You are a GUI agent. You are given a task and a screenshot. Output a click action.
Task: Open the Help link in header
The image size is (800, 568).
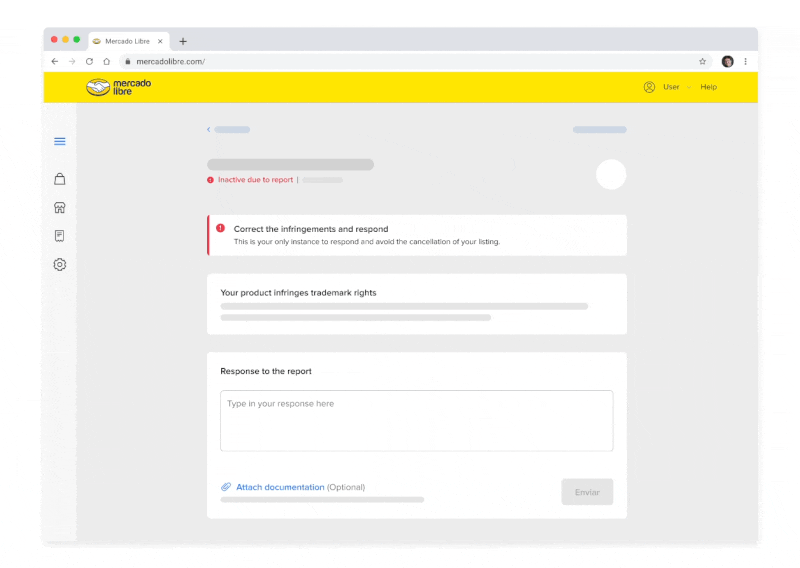click(708, 87)
